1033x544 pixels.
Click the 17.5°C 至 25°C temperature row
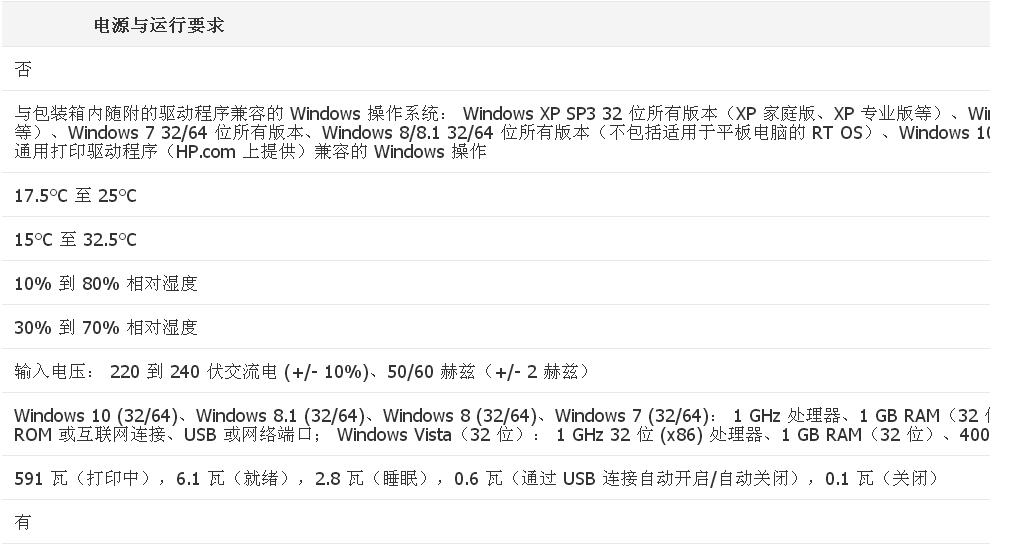coord(75,196)
